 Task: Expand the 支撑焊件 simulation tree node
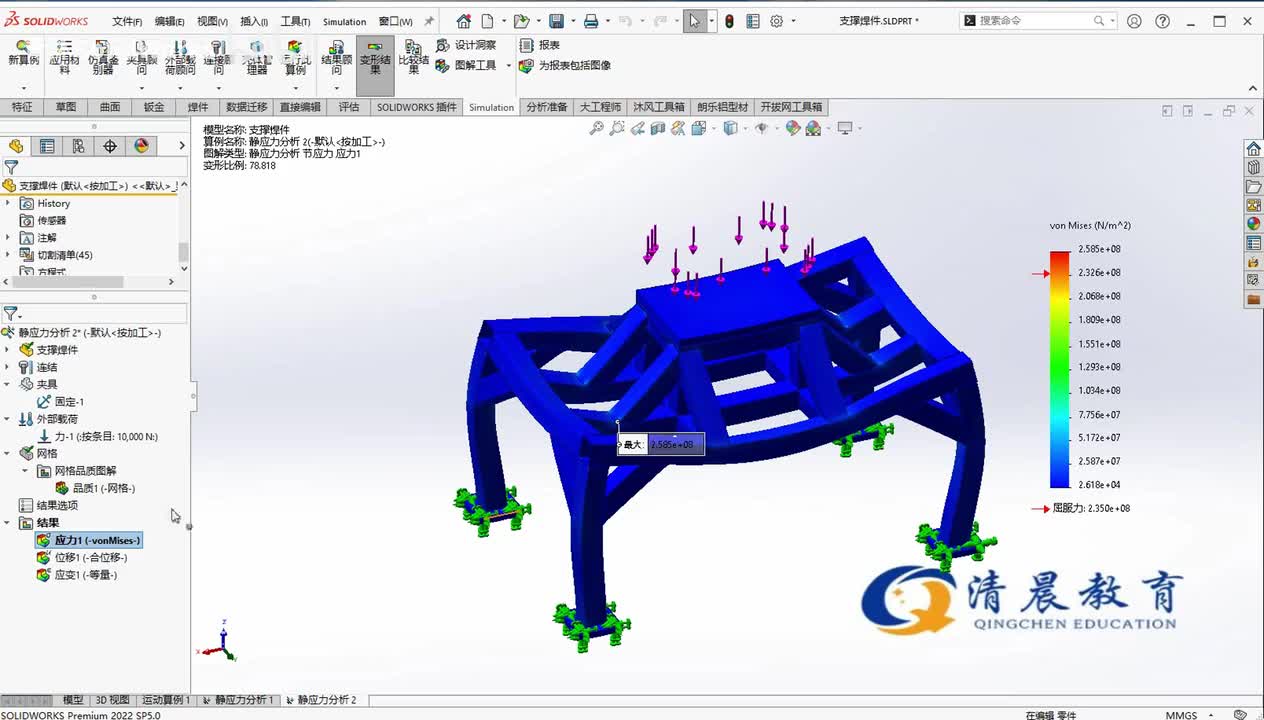pyautogui.click(x=8, y=350)
